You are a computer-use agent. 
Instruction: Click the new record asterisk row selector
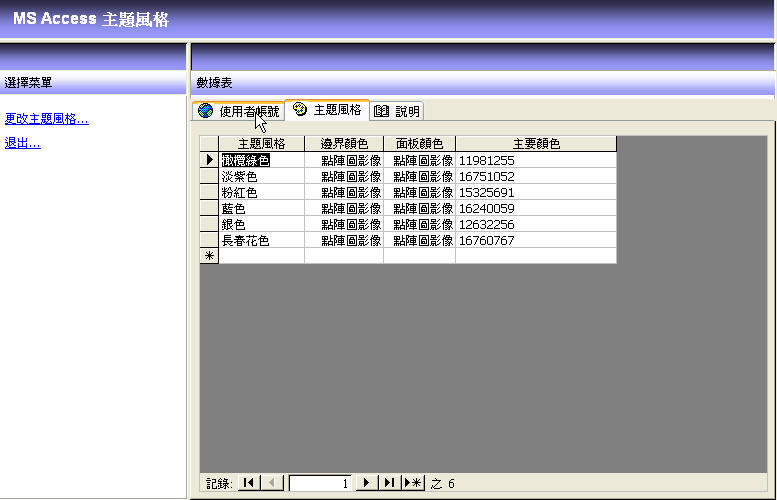click(x=209, y=256)
